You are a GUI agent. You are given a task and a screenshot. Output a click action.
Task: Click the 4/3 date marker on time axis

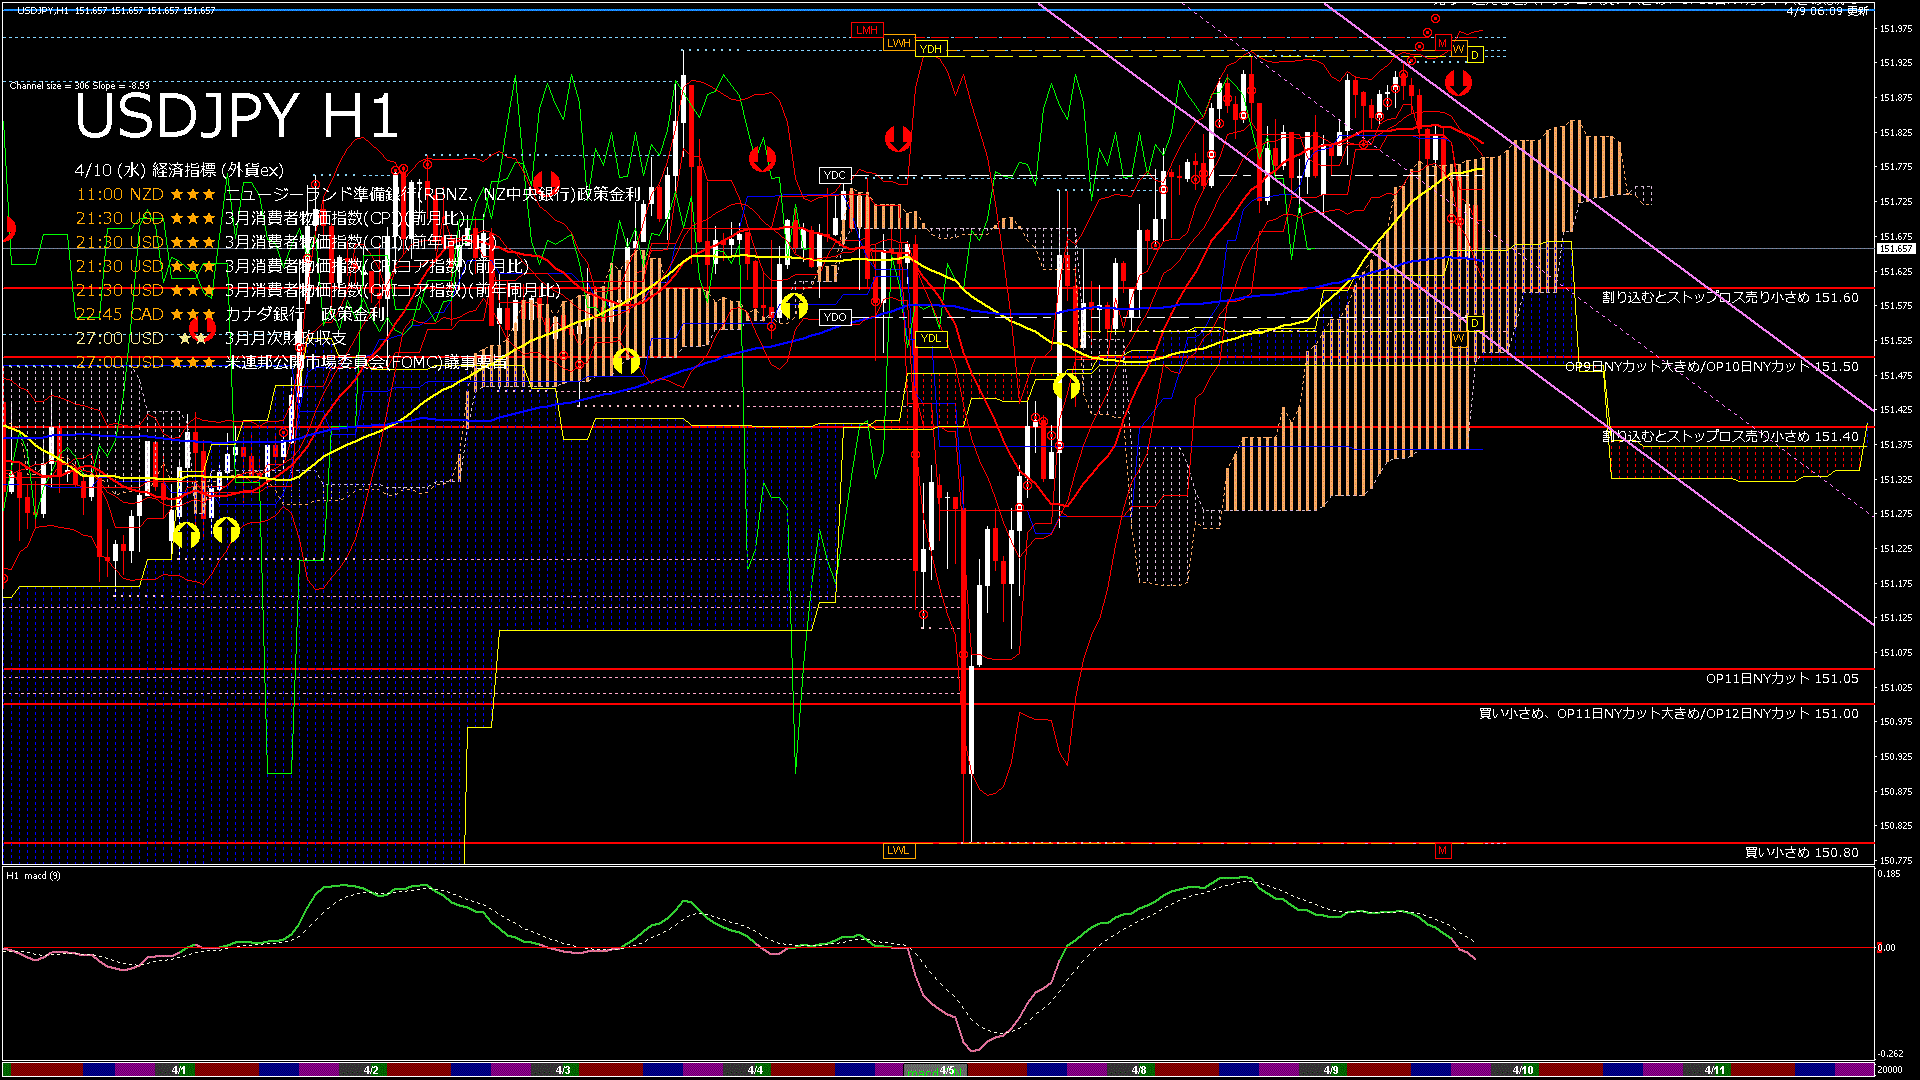(563, 1070)
